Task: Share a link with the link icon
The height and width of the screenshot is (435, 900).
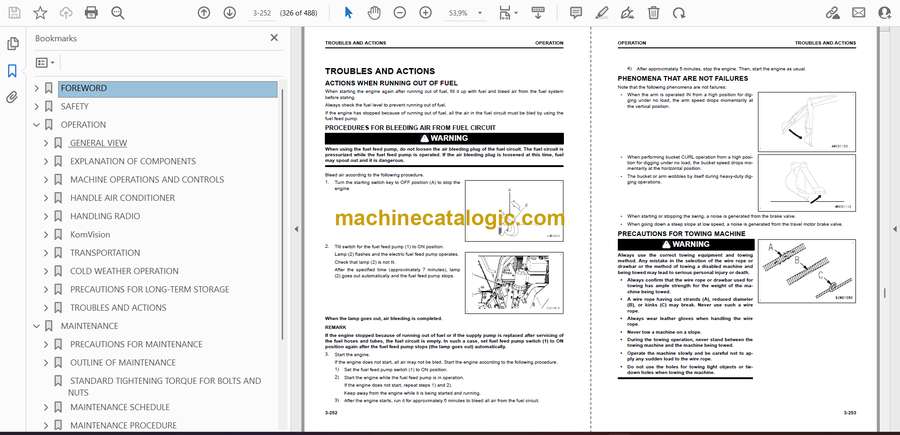Action: 832,13
